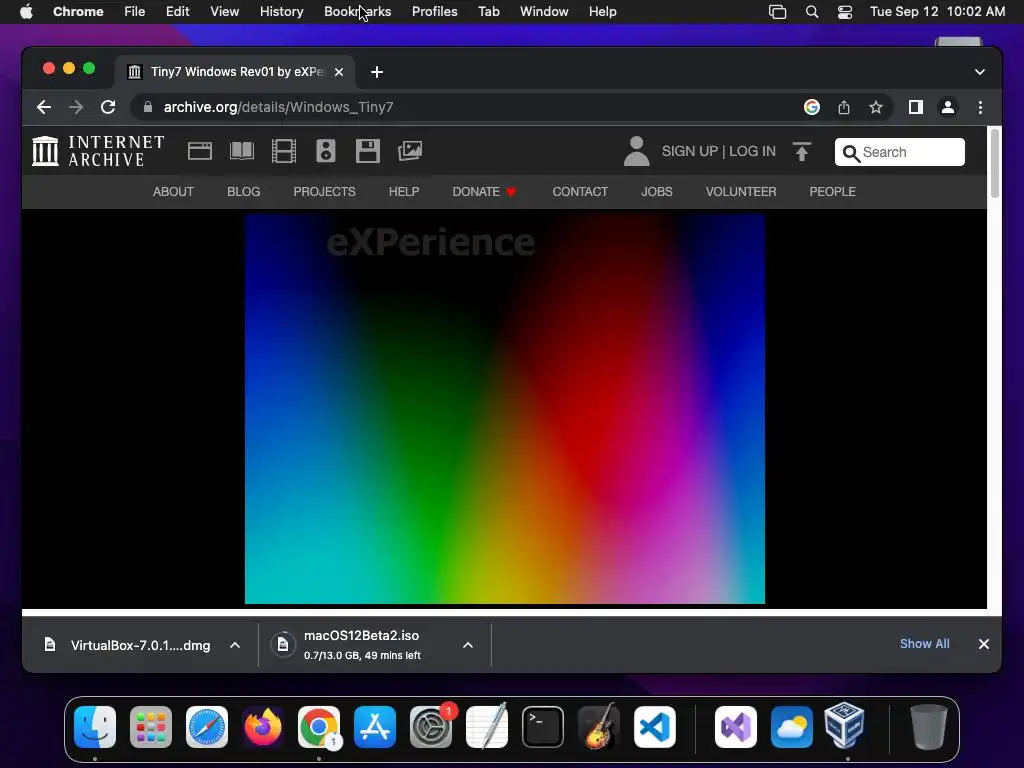View site security lock info

[x=148, y=107]
